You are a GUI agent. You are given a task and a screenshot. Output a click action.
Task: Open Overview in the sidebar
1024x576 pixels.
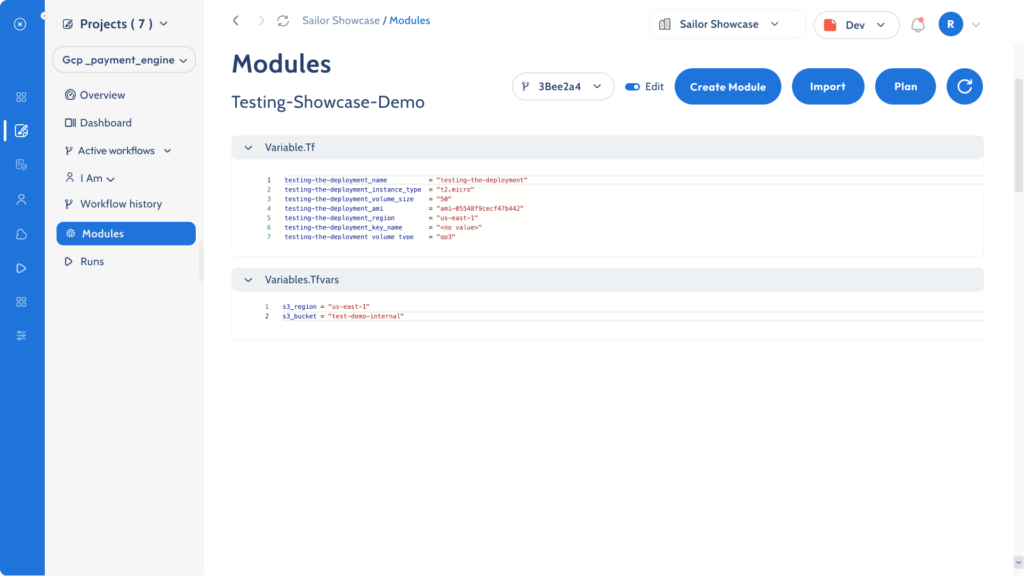pyautogui.click(x=95, y=95)
